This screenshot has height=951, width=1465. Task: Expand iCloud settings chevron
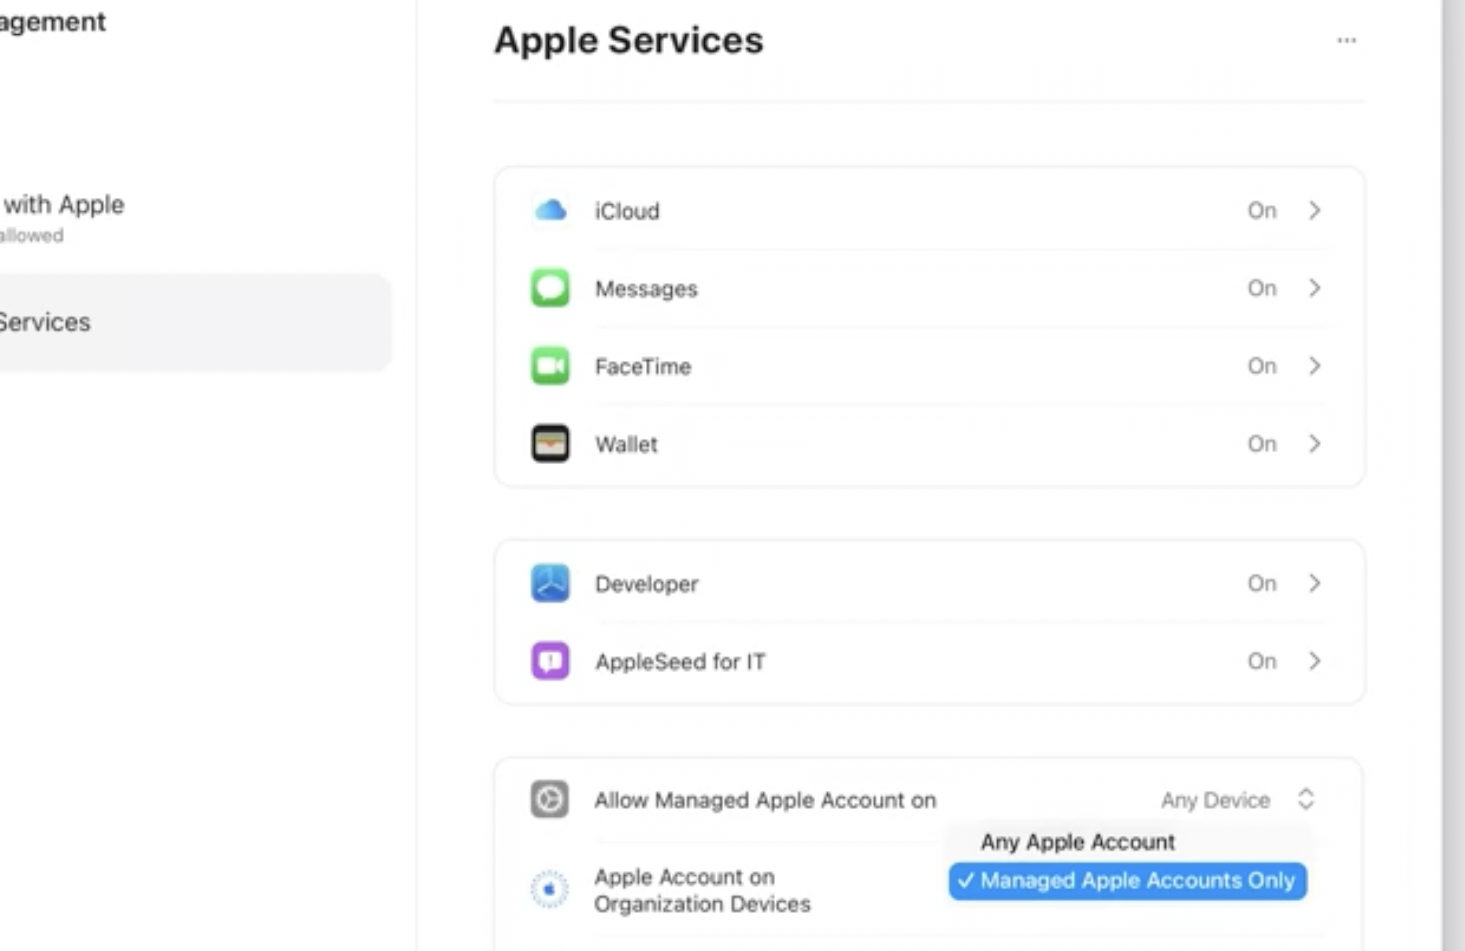[x=1315, y=210]
